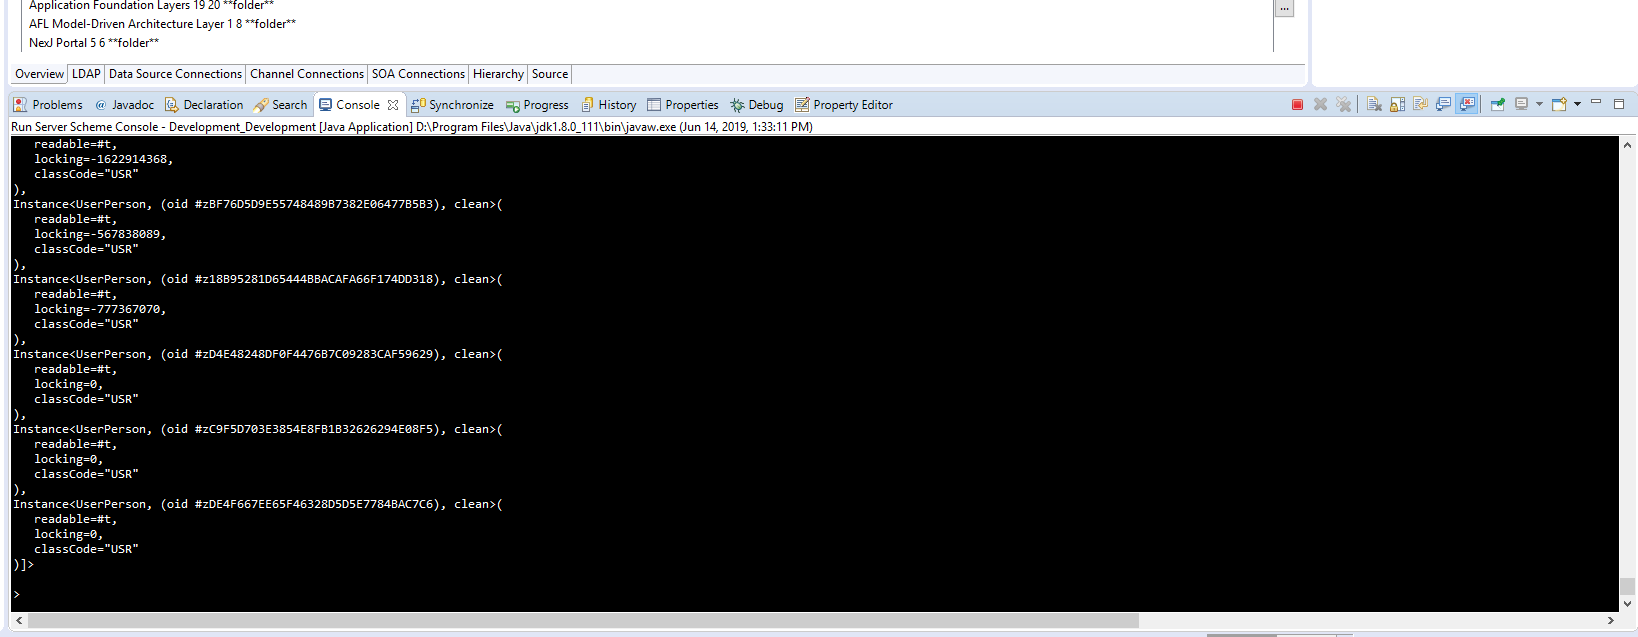Click ellipsis button beside folder list
The width and height of the screenshot is (1638, 637).
pos(1284,9)
